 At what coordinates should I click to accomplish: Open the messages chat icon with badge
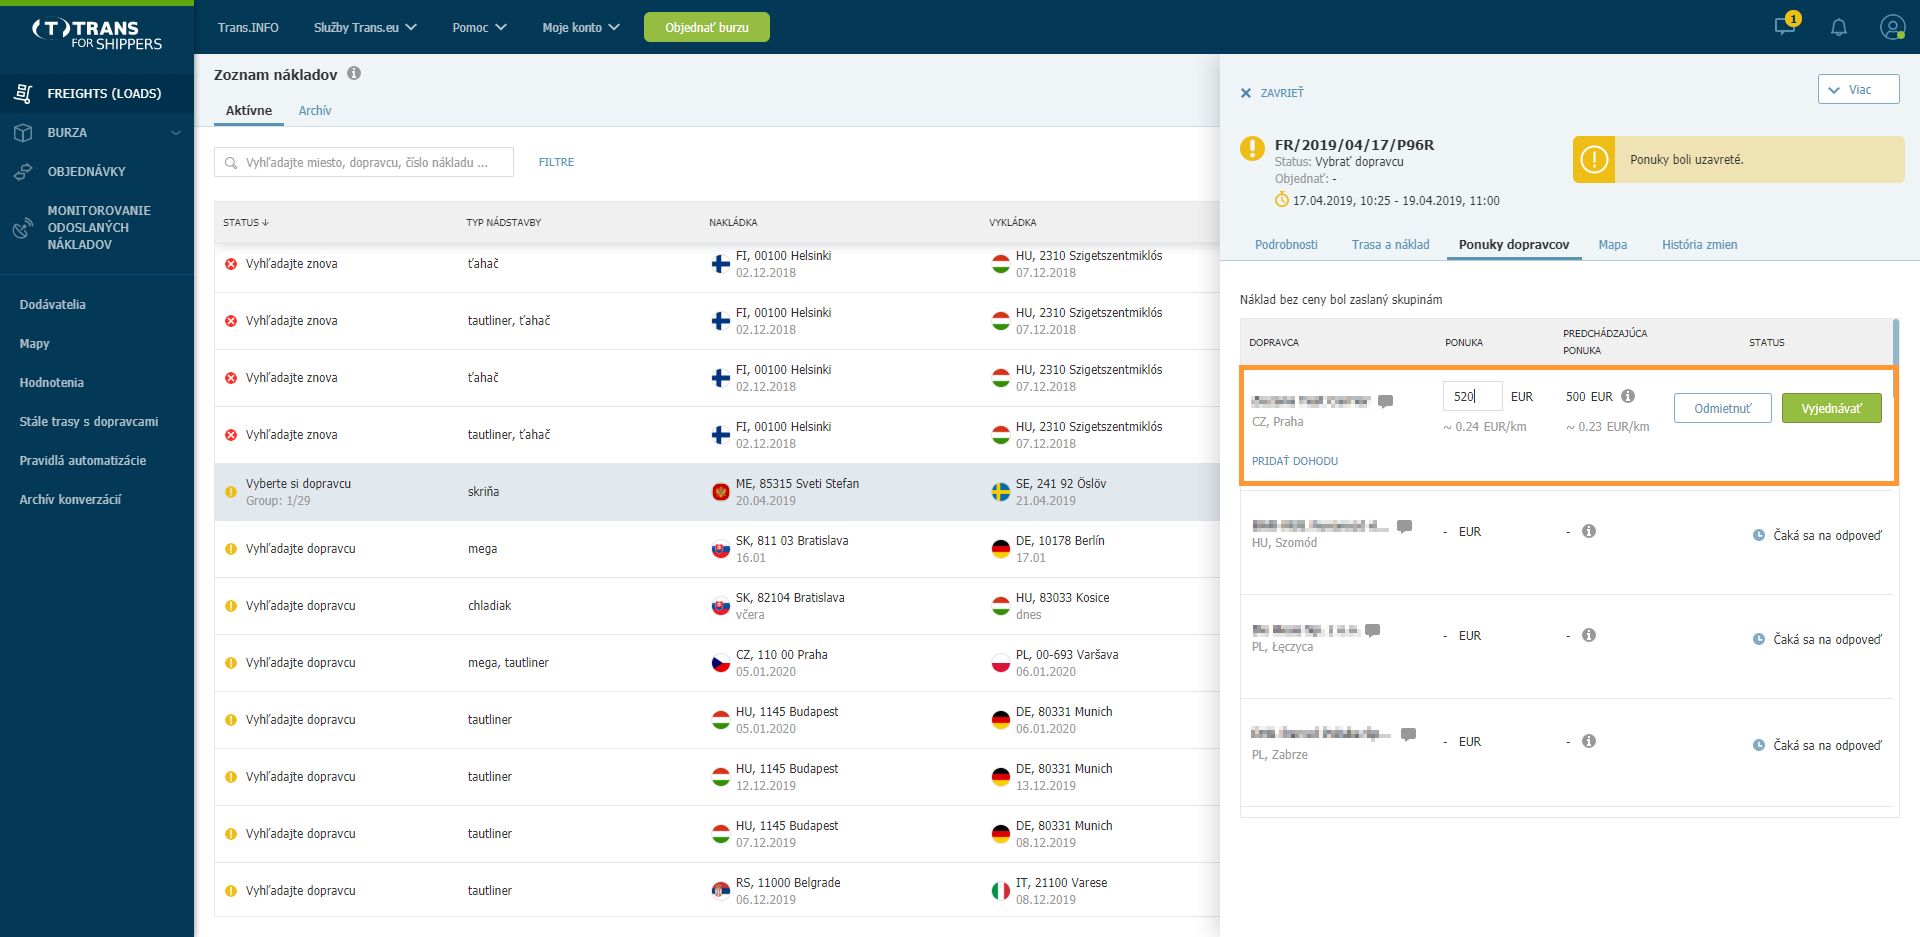point(1785,26)
